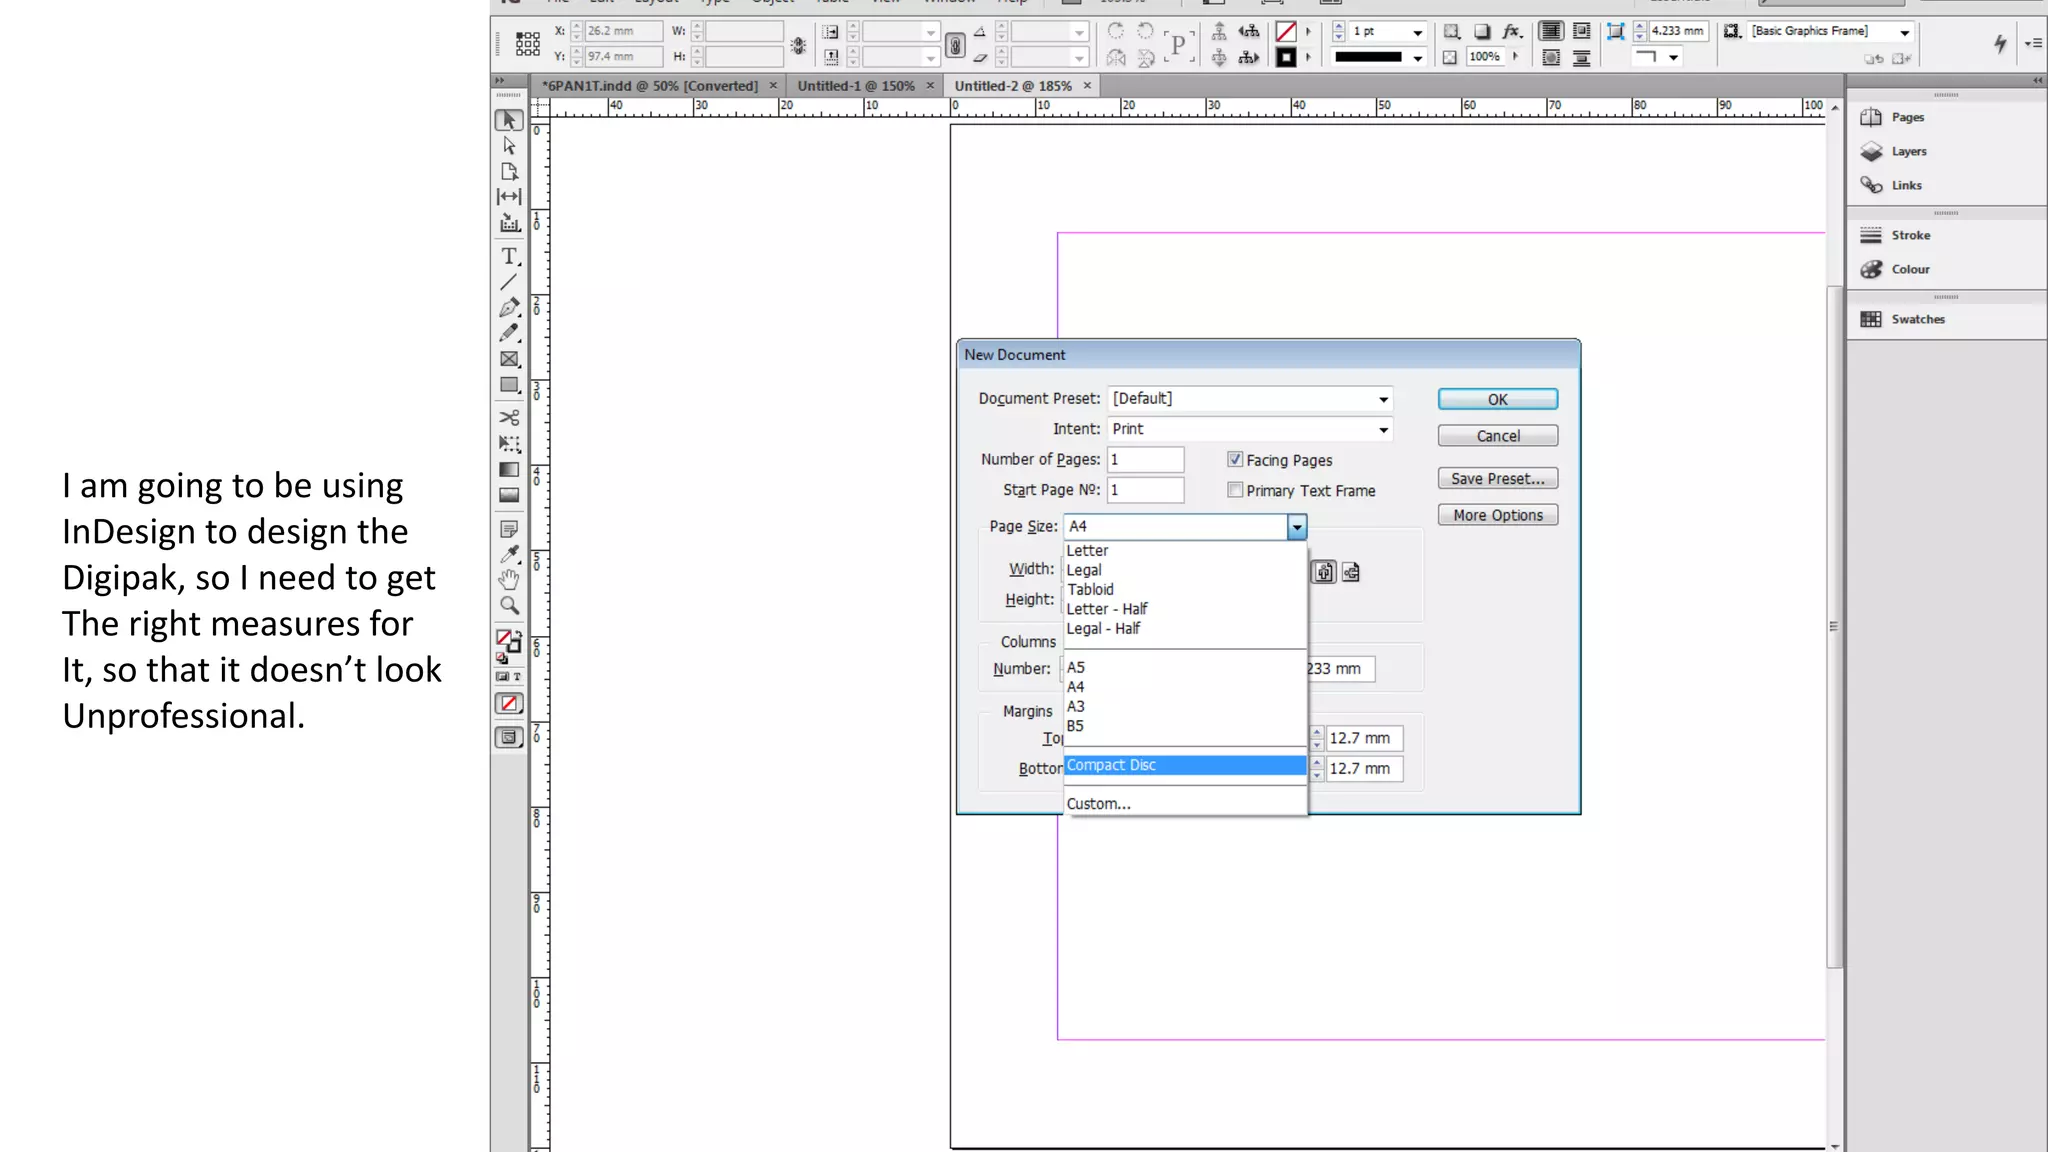The image size is (2048, 1152).
Task: Choose portrait orientation icon in dialog
Action: [x=1324, y=572]
